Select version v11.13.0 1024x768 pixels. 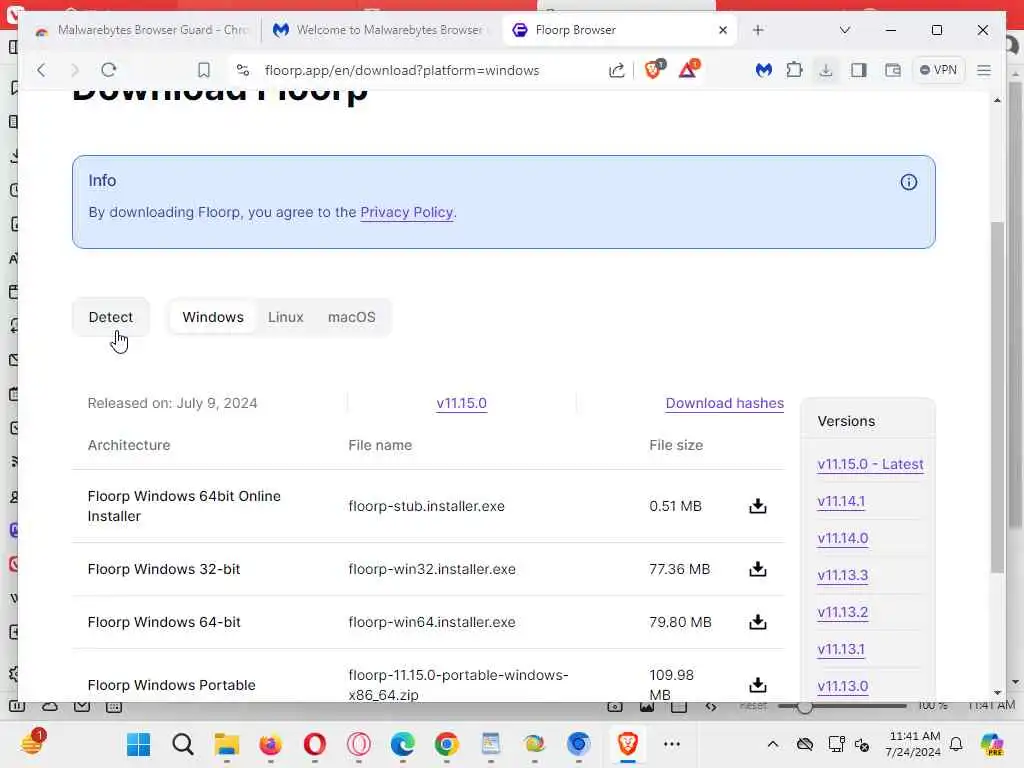click(x=842, y=686)
